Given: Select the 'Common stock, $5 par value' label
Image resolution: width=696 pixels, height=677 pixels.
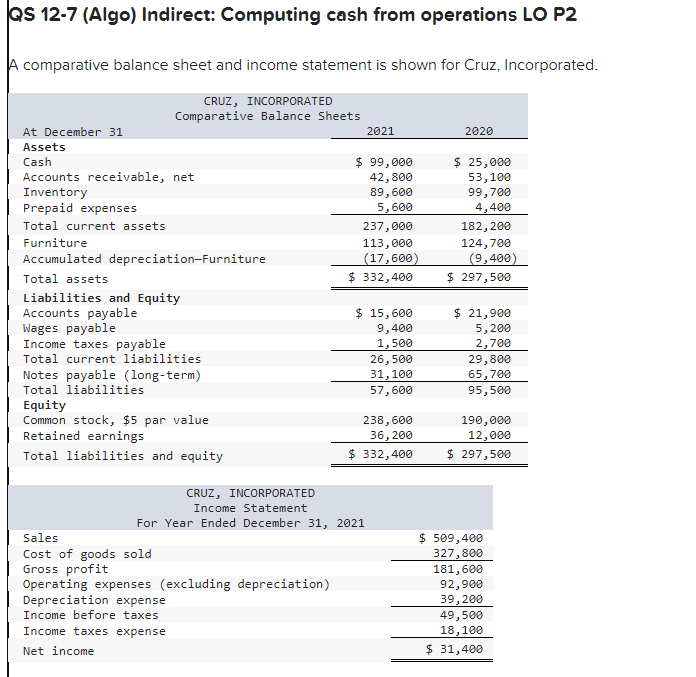Looking at the screenshot, I should [x=116, y=420].
